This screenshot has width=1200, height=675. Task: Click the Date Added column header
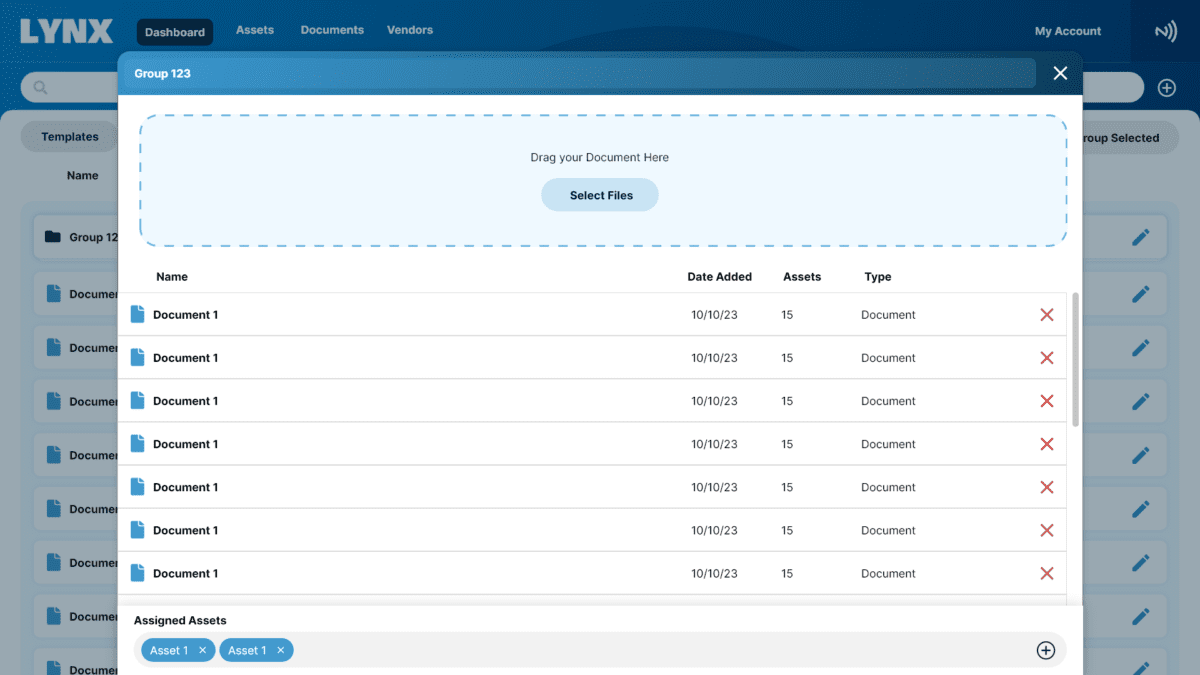(x=719, y=277)
